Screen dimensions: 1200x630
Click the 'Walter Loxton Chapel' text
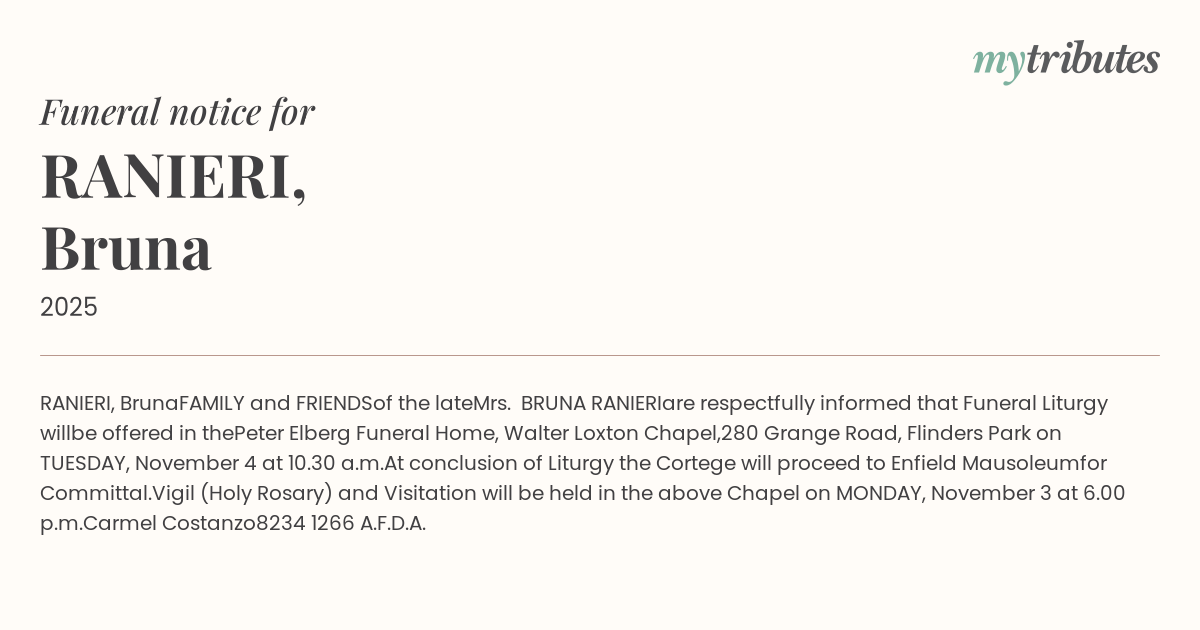[610, 433]
